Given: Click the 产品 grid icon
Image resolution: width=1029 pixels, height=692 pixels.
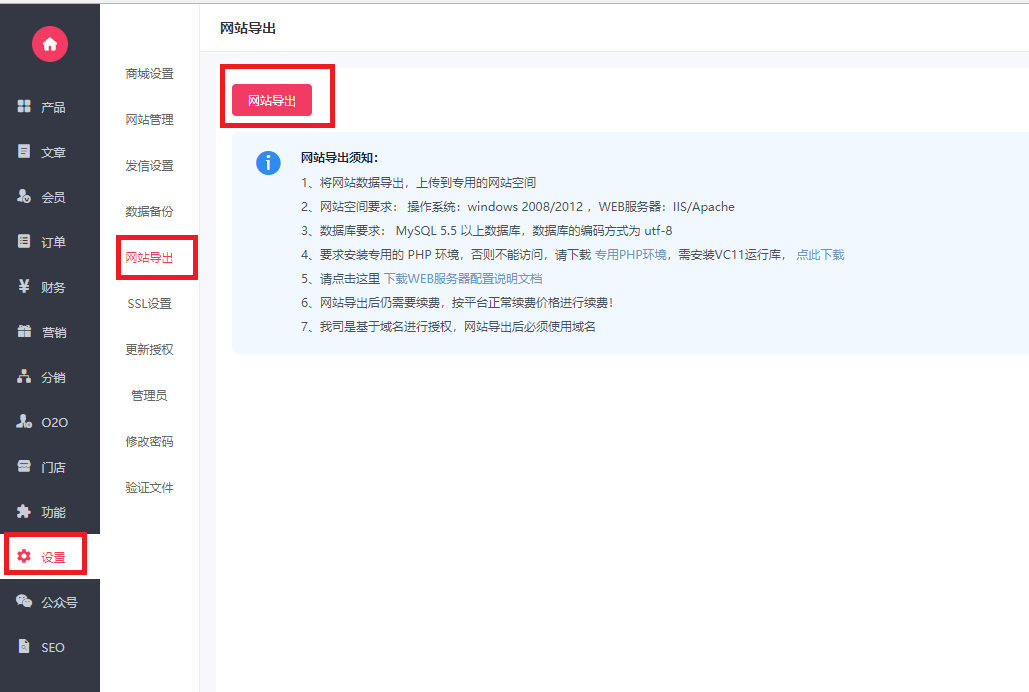Looking at the screenshot, I should (x=24, y=106).
